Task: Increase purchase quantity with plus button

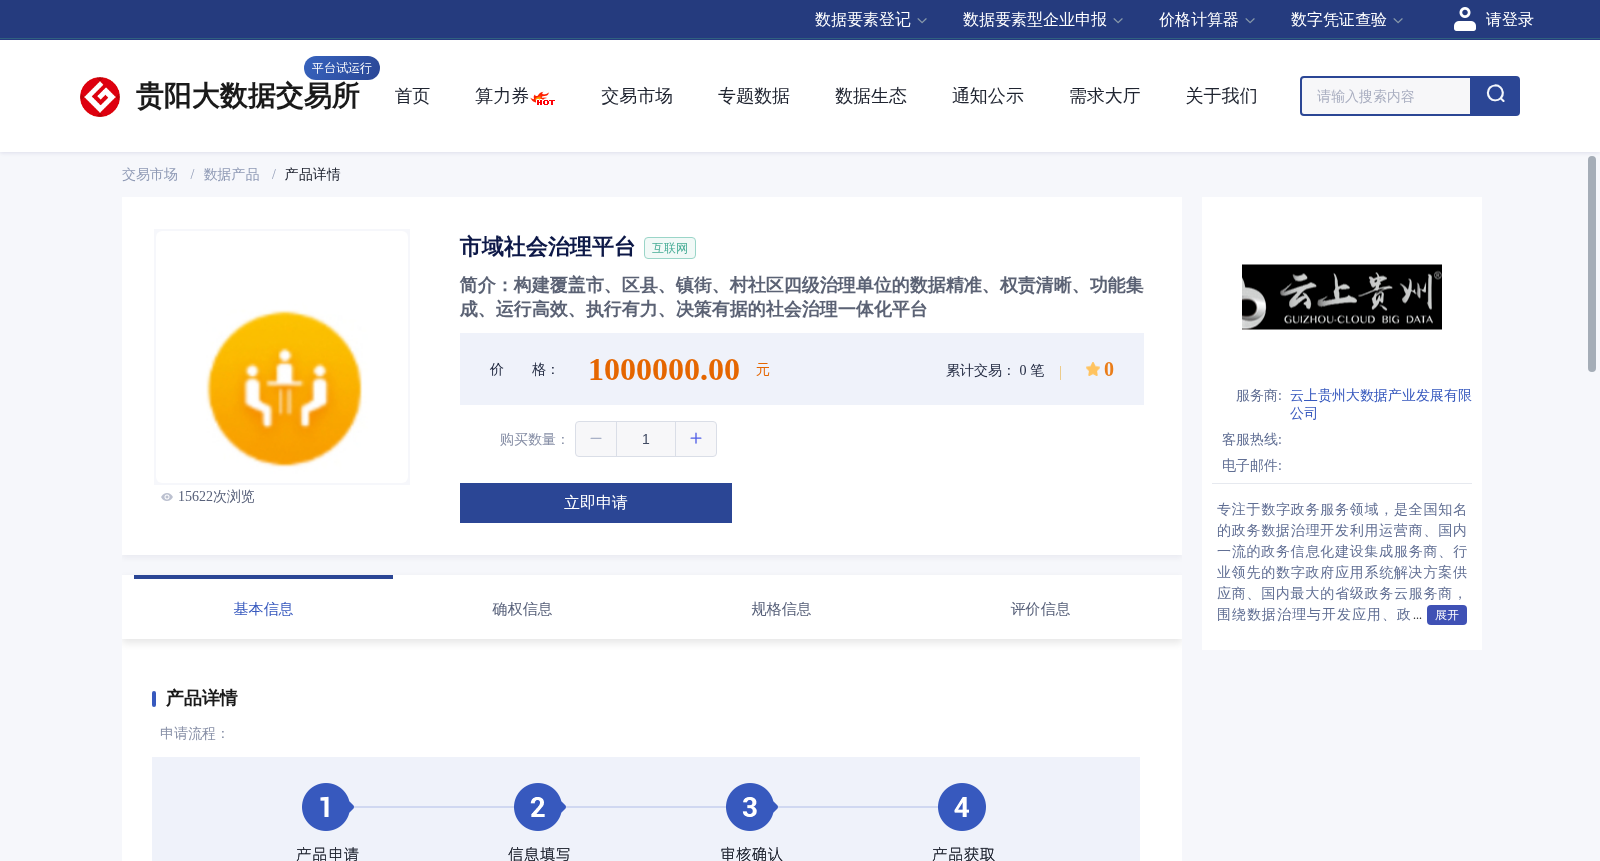Action: tap(696, 439)
